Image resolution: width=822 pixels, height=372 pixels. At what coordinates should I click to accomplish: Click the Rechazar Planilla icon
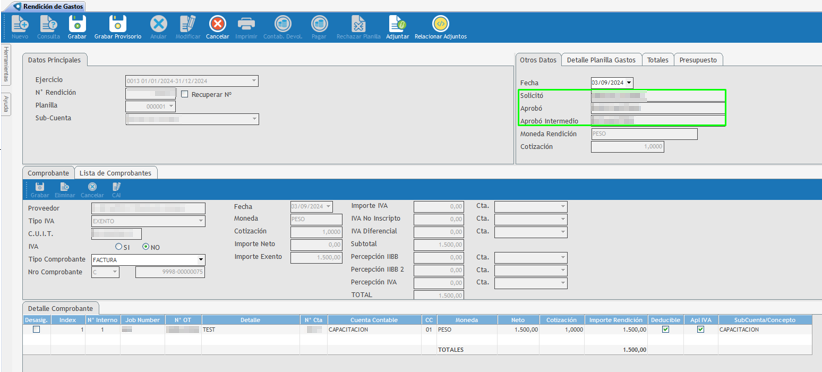click(x=359, y=24)
